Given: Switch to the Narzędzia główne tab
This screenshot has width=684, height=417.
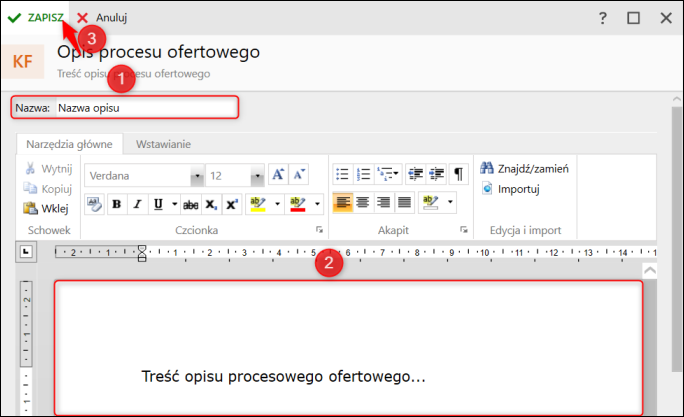Looking at the screenshot, I should [69, 144].
